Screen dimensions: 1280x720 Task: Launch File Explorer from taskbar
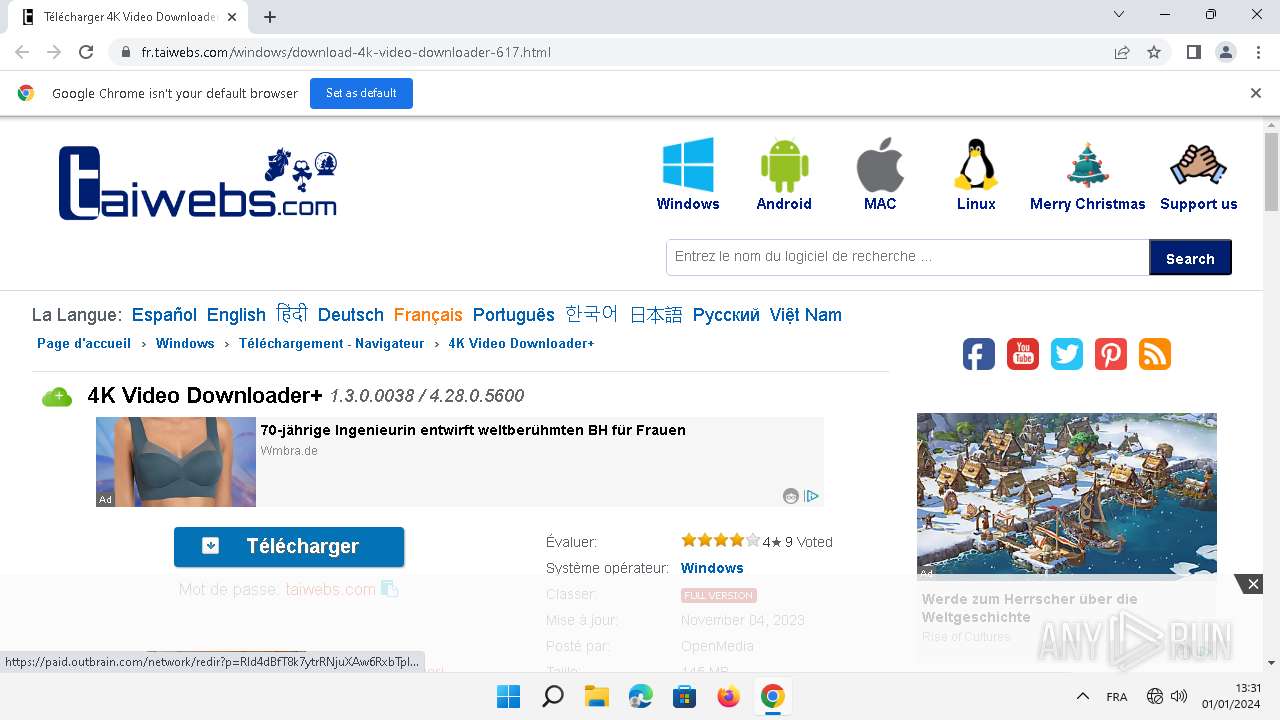point(597,696)
